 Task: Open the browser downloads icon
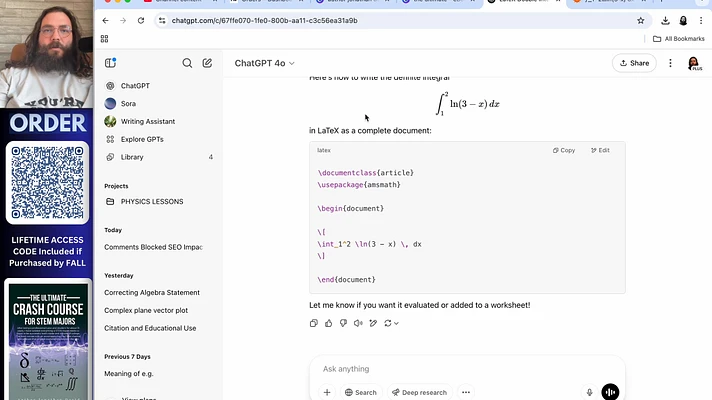tap(665, 20)
